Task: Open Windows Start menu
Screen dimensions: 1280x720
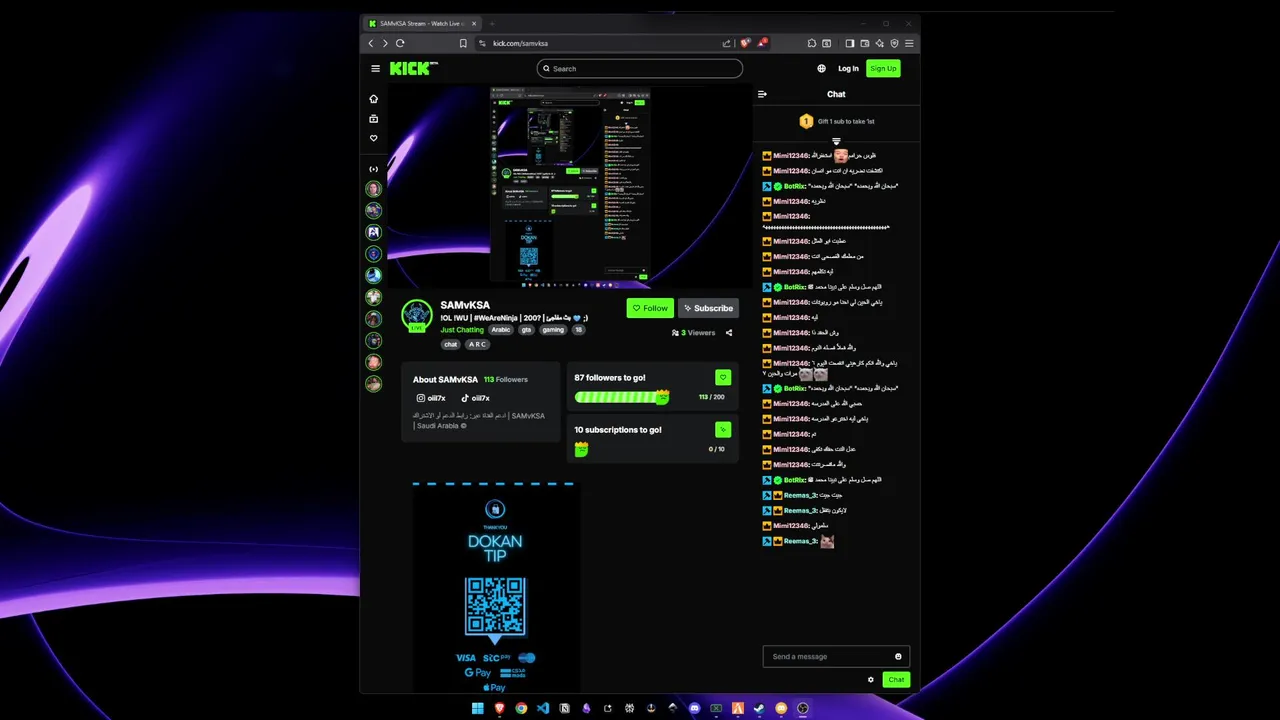Action: (x=478, y=708)
